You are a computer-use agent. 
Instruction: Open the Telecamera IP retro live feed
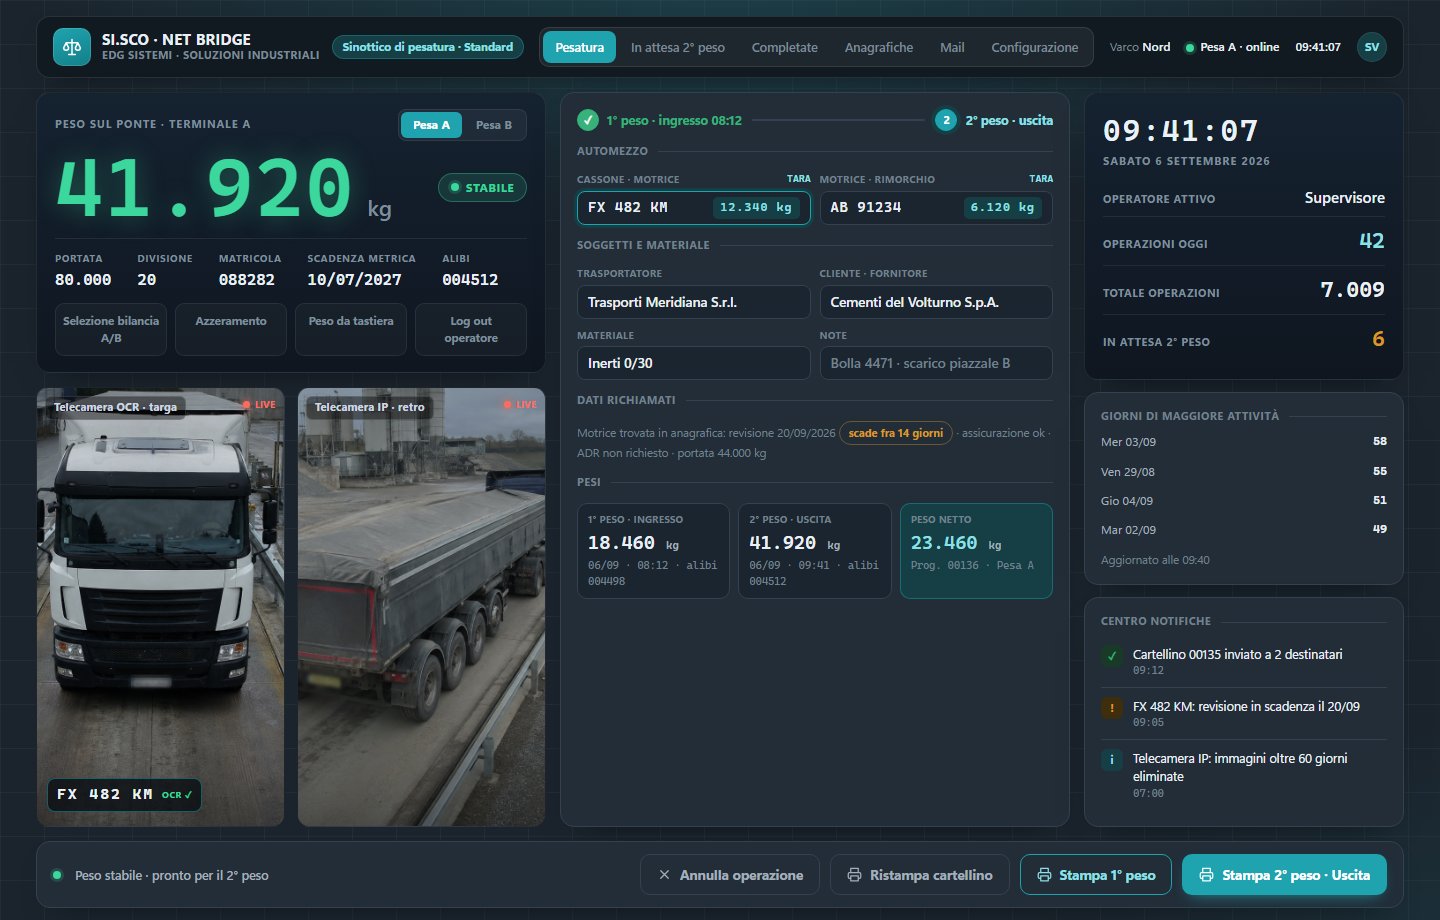[x=421, y=607]
